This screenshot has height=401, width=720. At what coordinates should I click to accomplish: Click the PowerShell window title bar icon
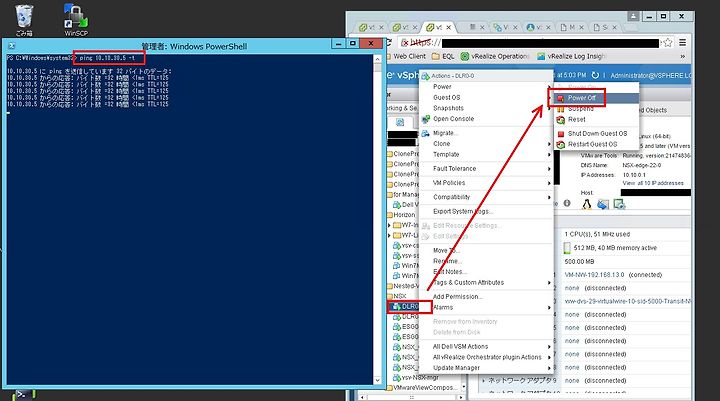coord(12,46)
